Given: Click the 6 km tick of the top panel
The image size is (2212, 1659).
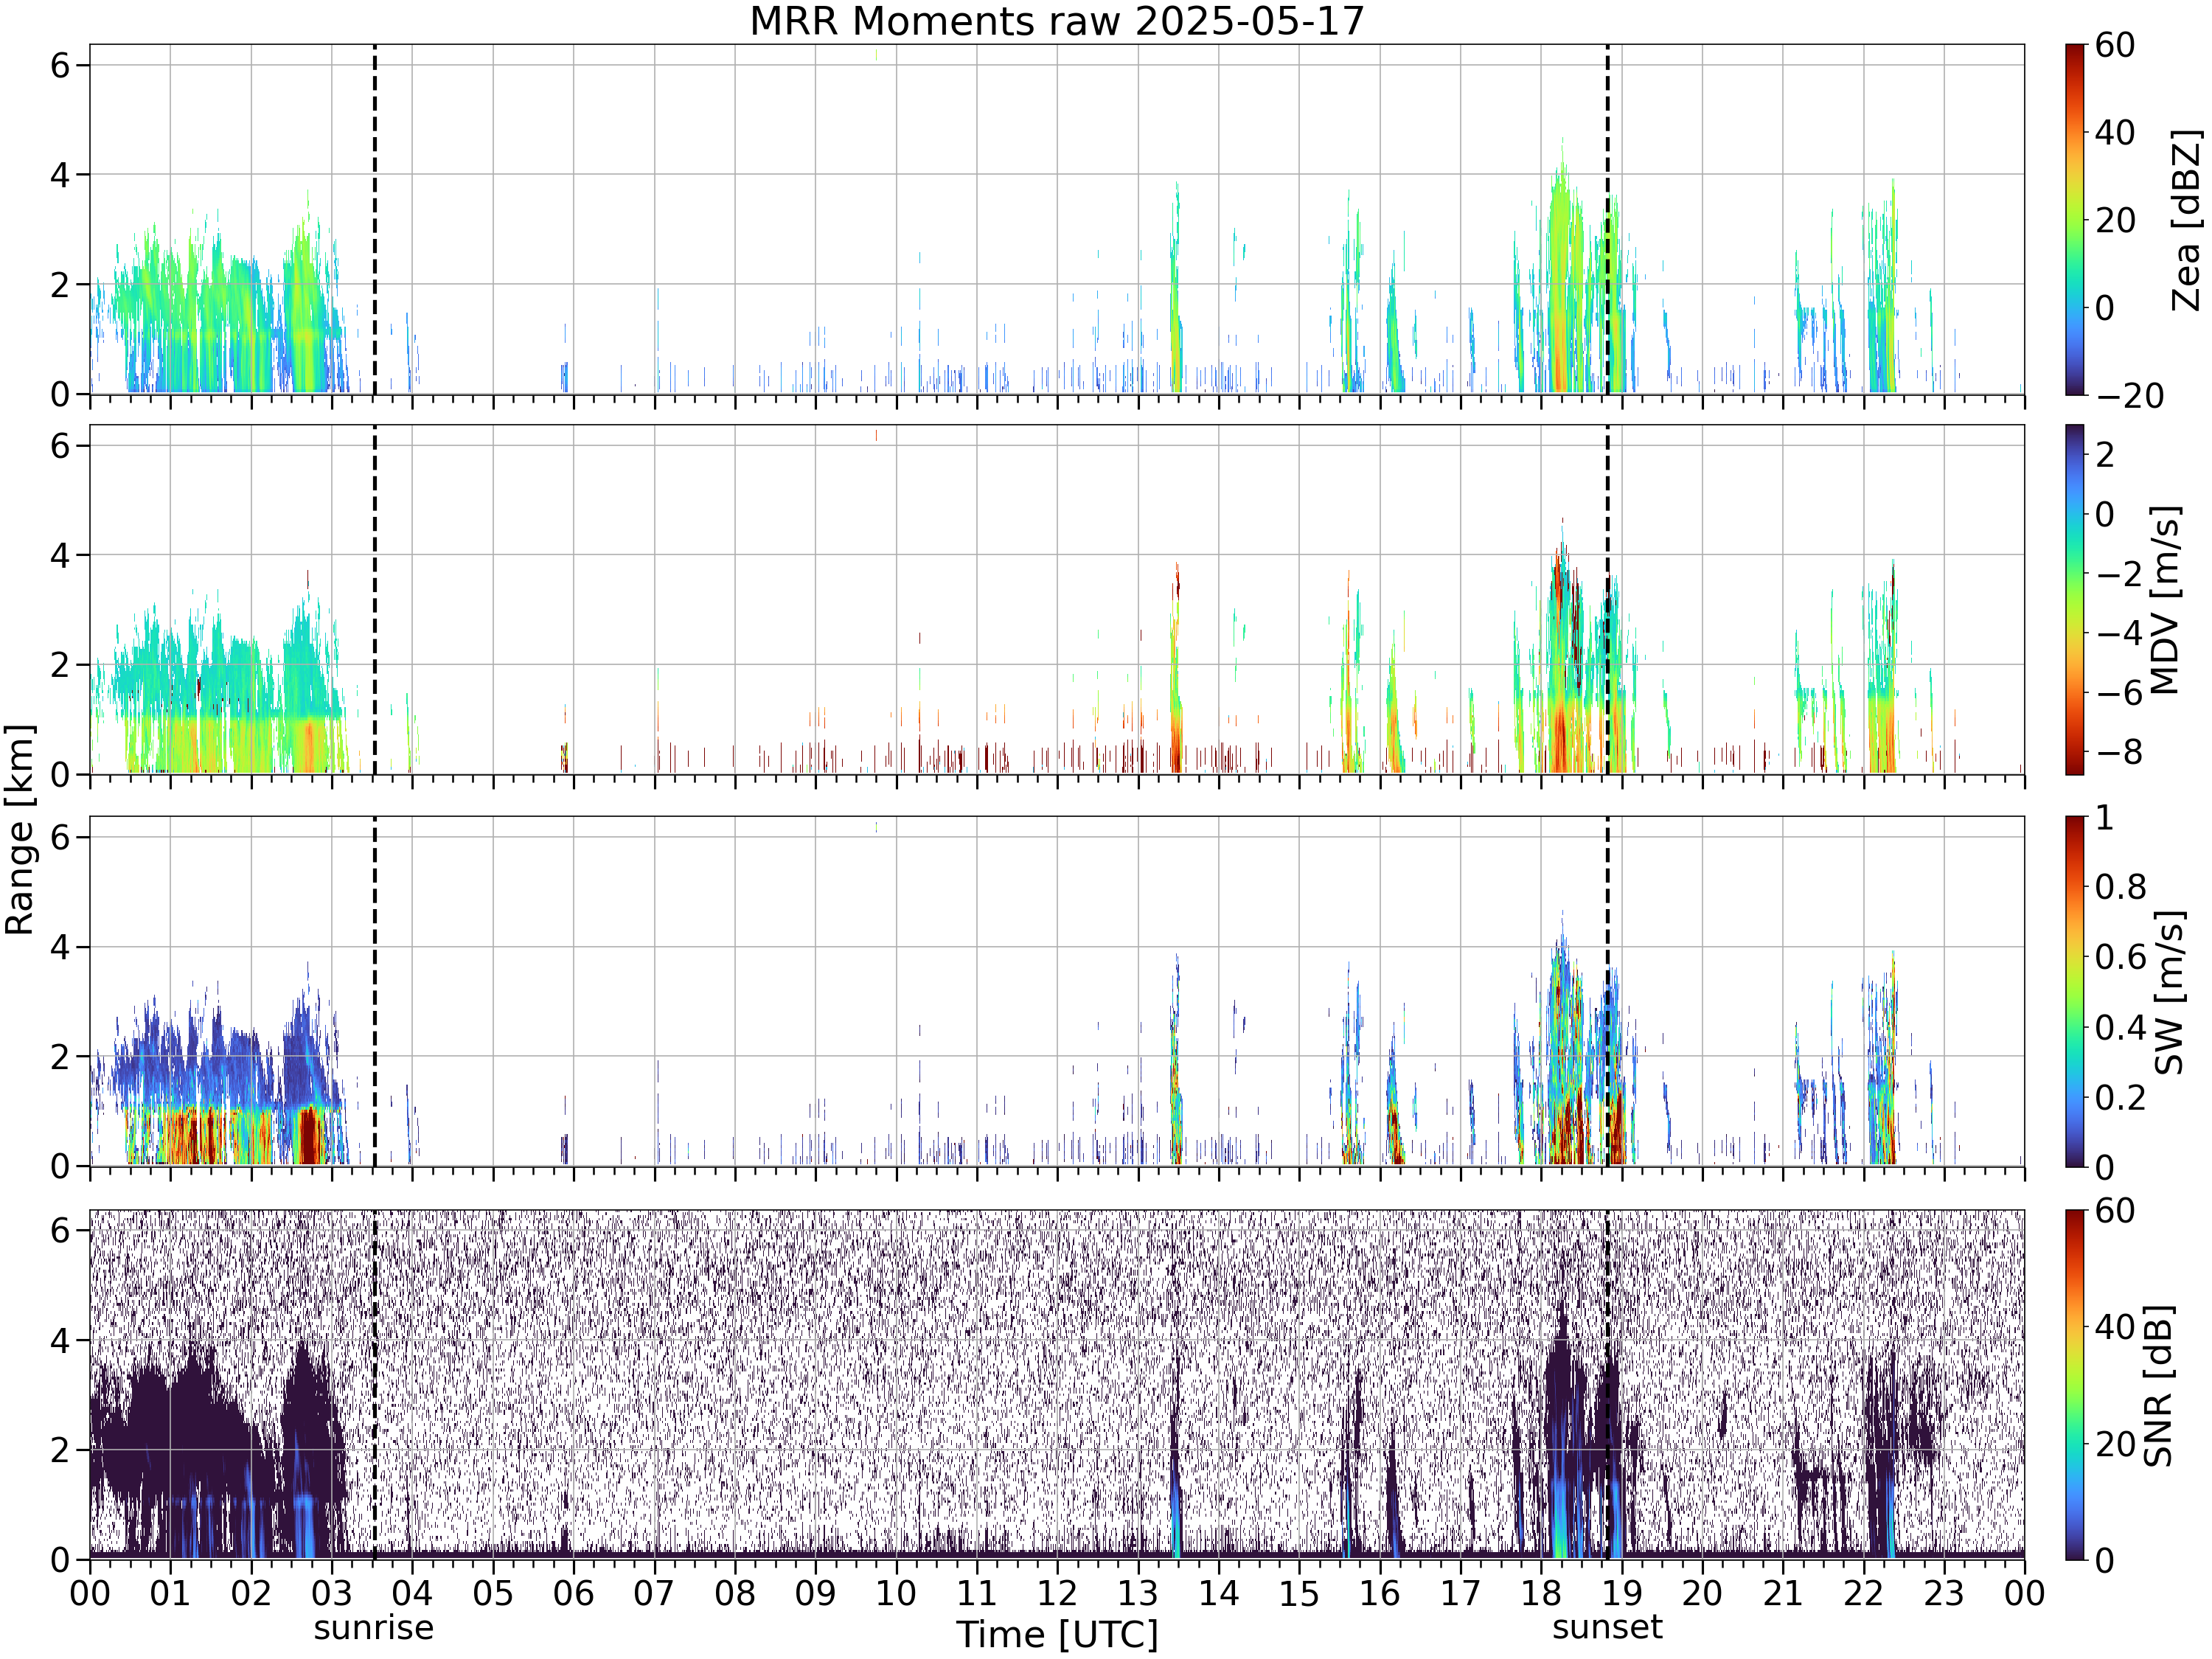Looking at the screenshot, I should 61,65.
